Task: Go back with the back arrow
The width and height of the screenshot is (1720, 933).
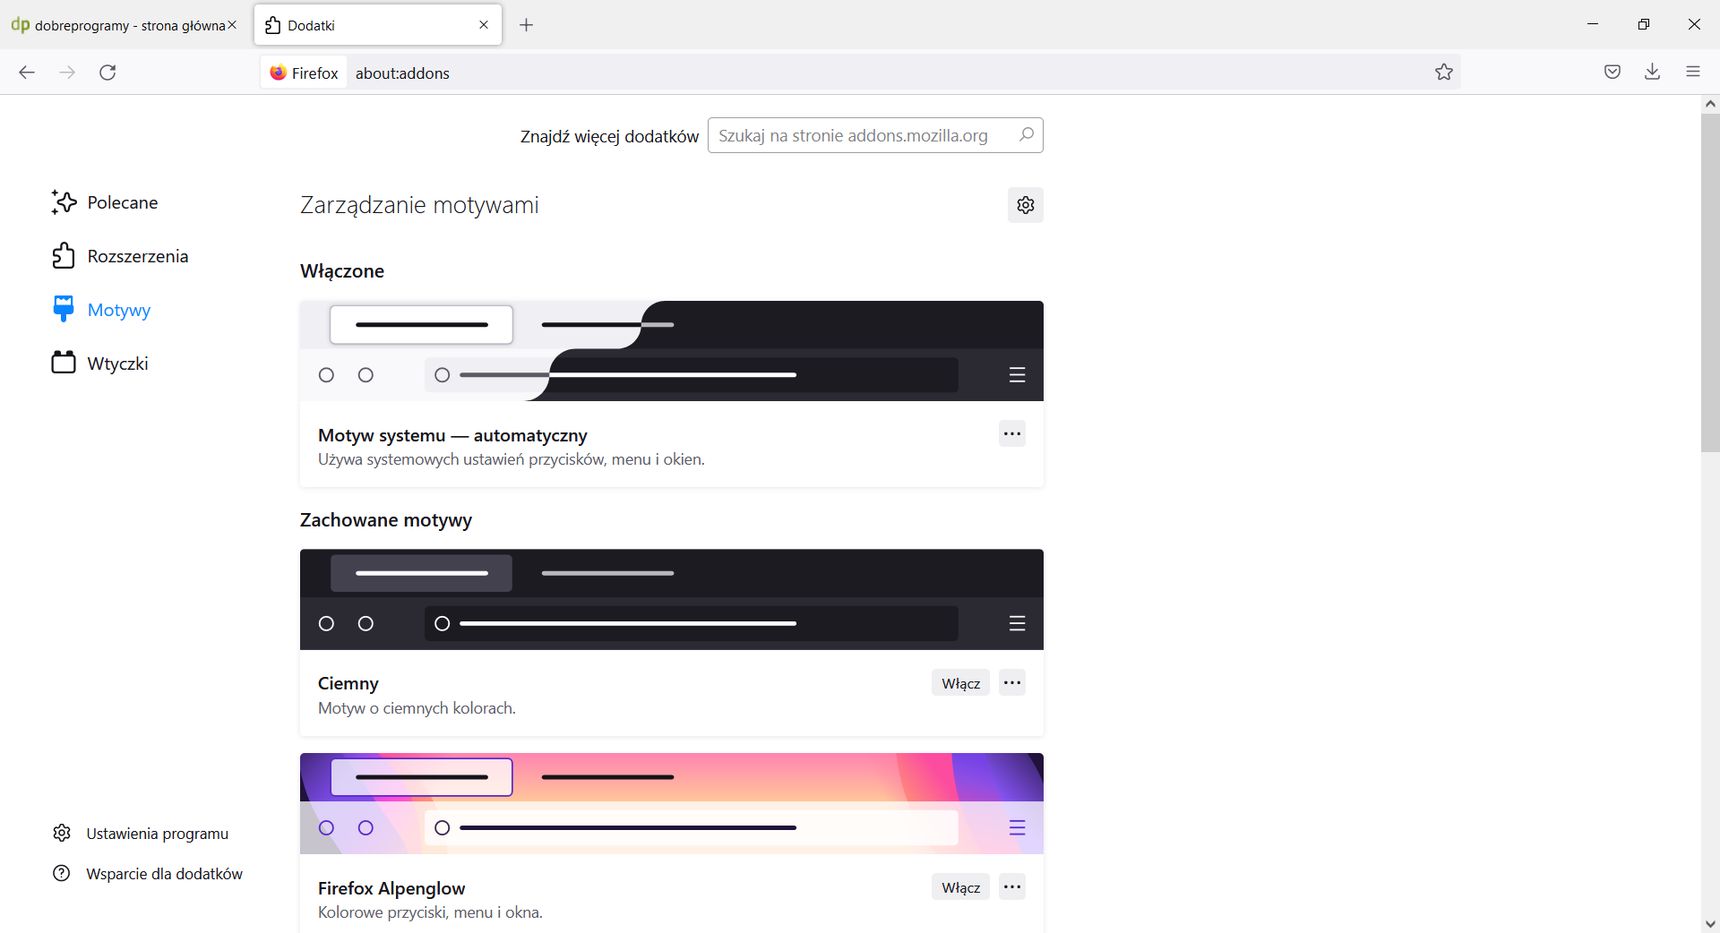Action: 27,72
